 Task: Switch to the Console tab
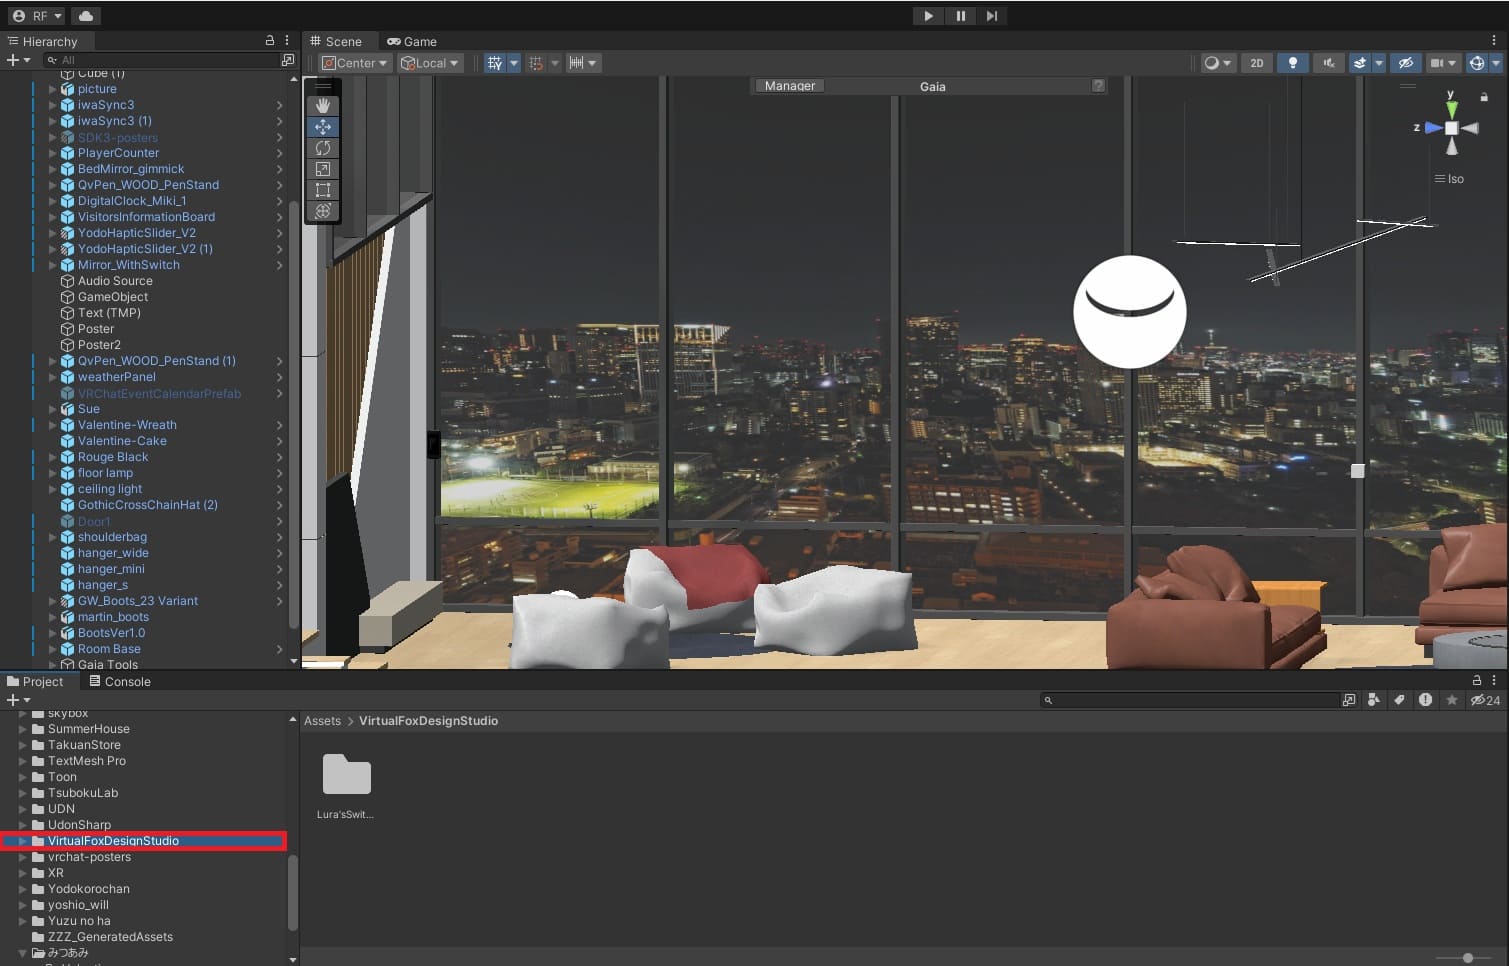pos(120,682)
